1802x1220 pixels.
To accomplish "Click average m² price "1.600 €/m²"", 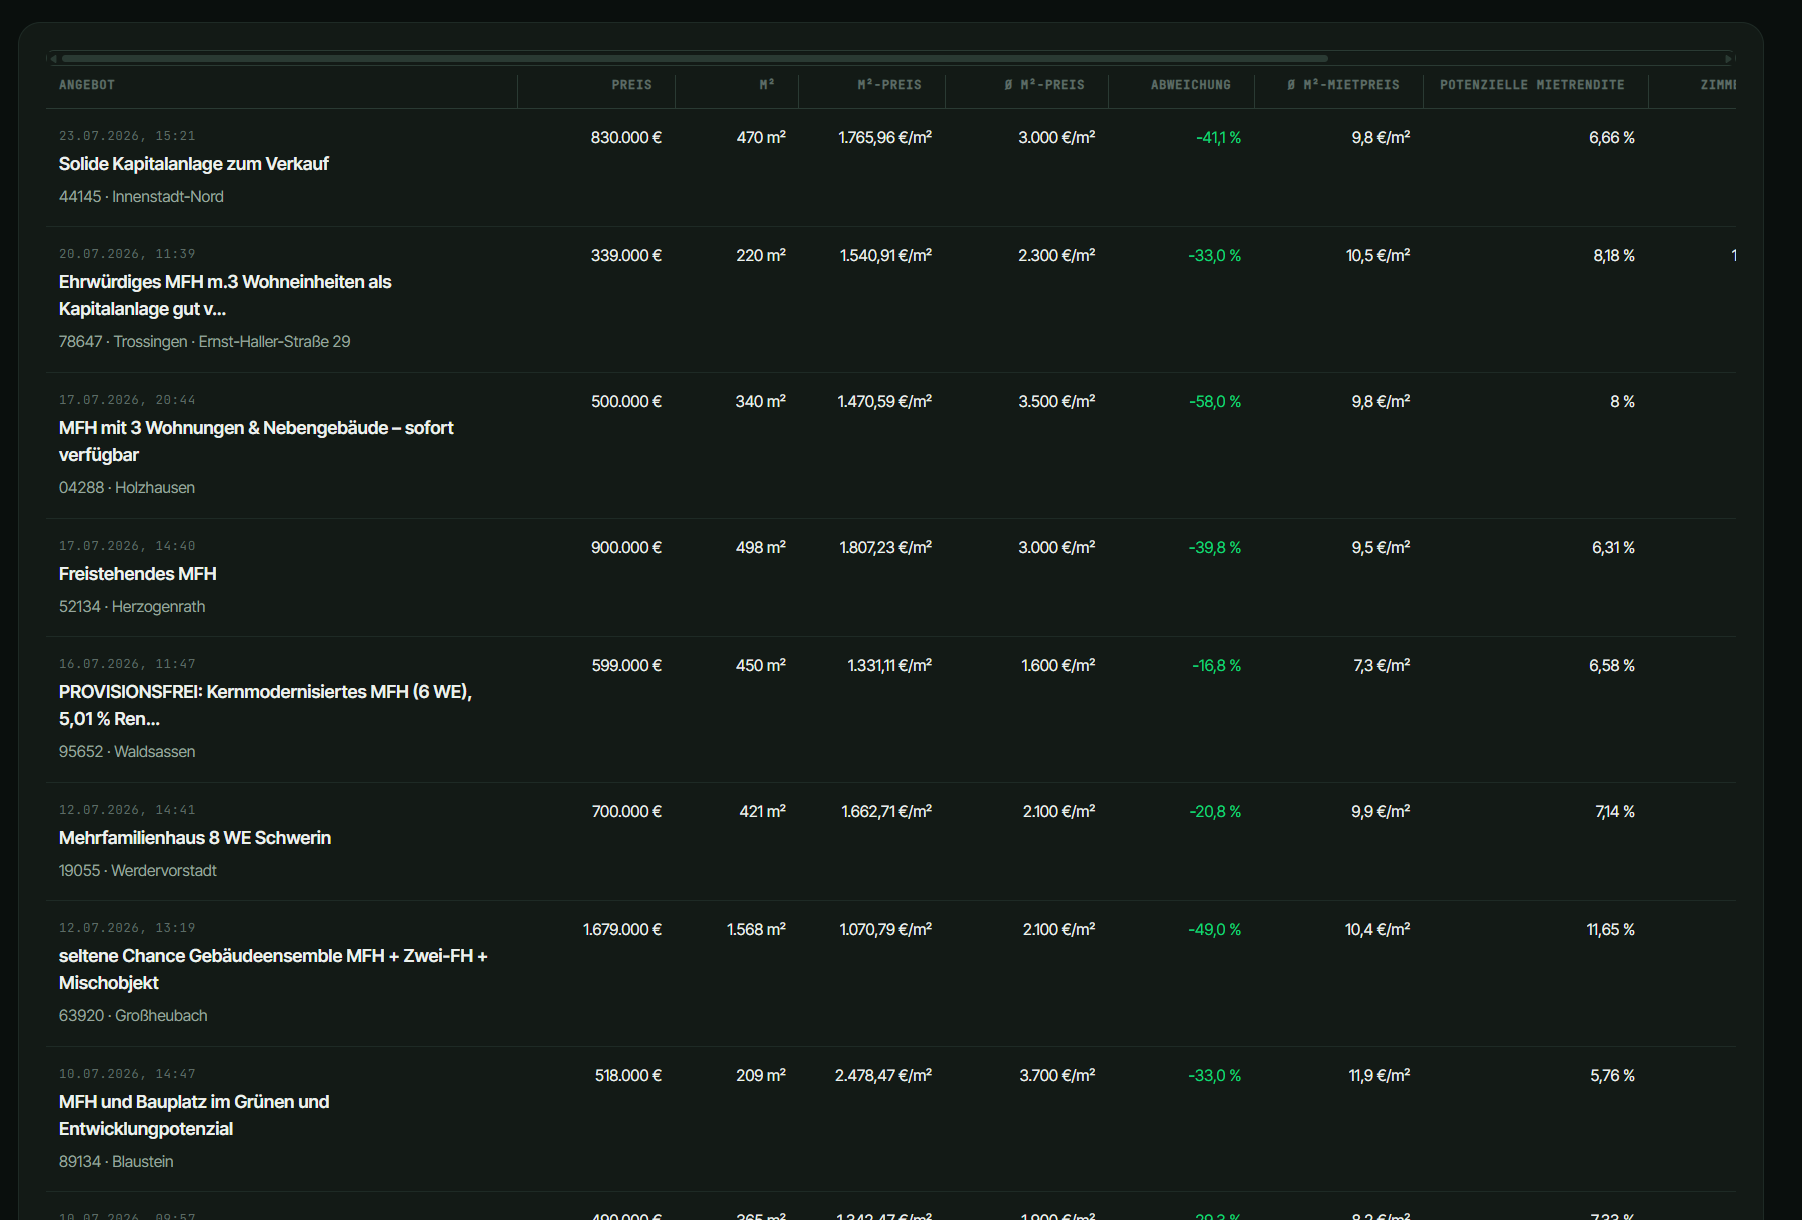I will (x=1058, y=666).
